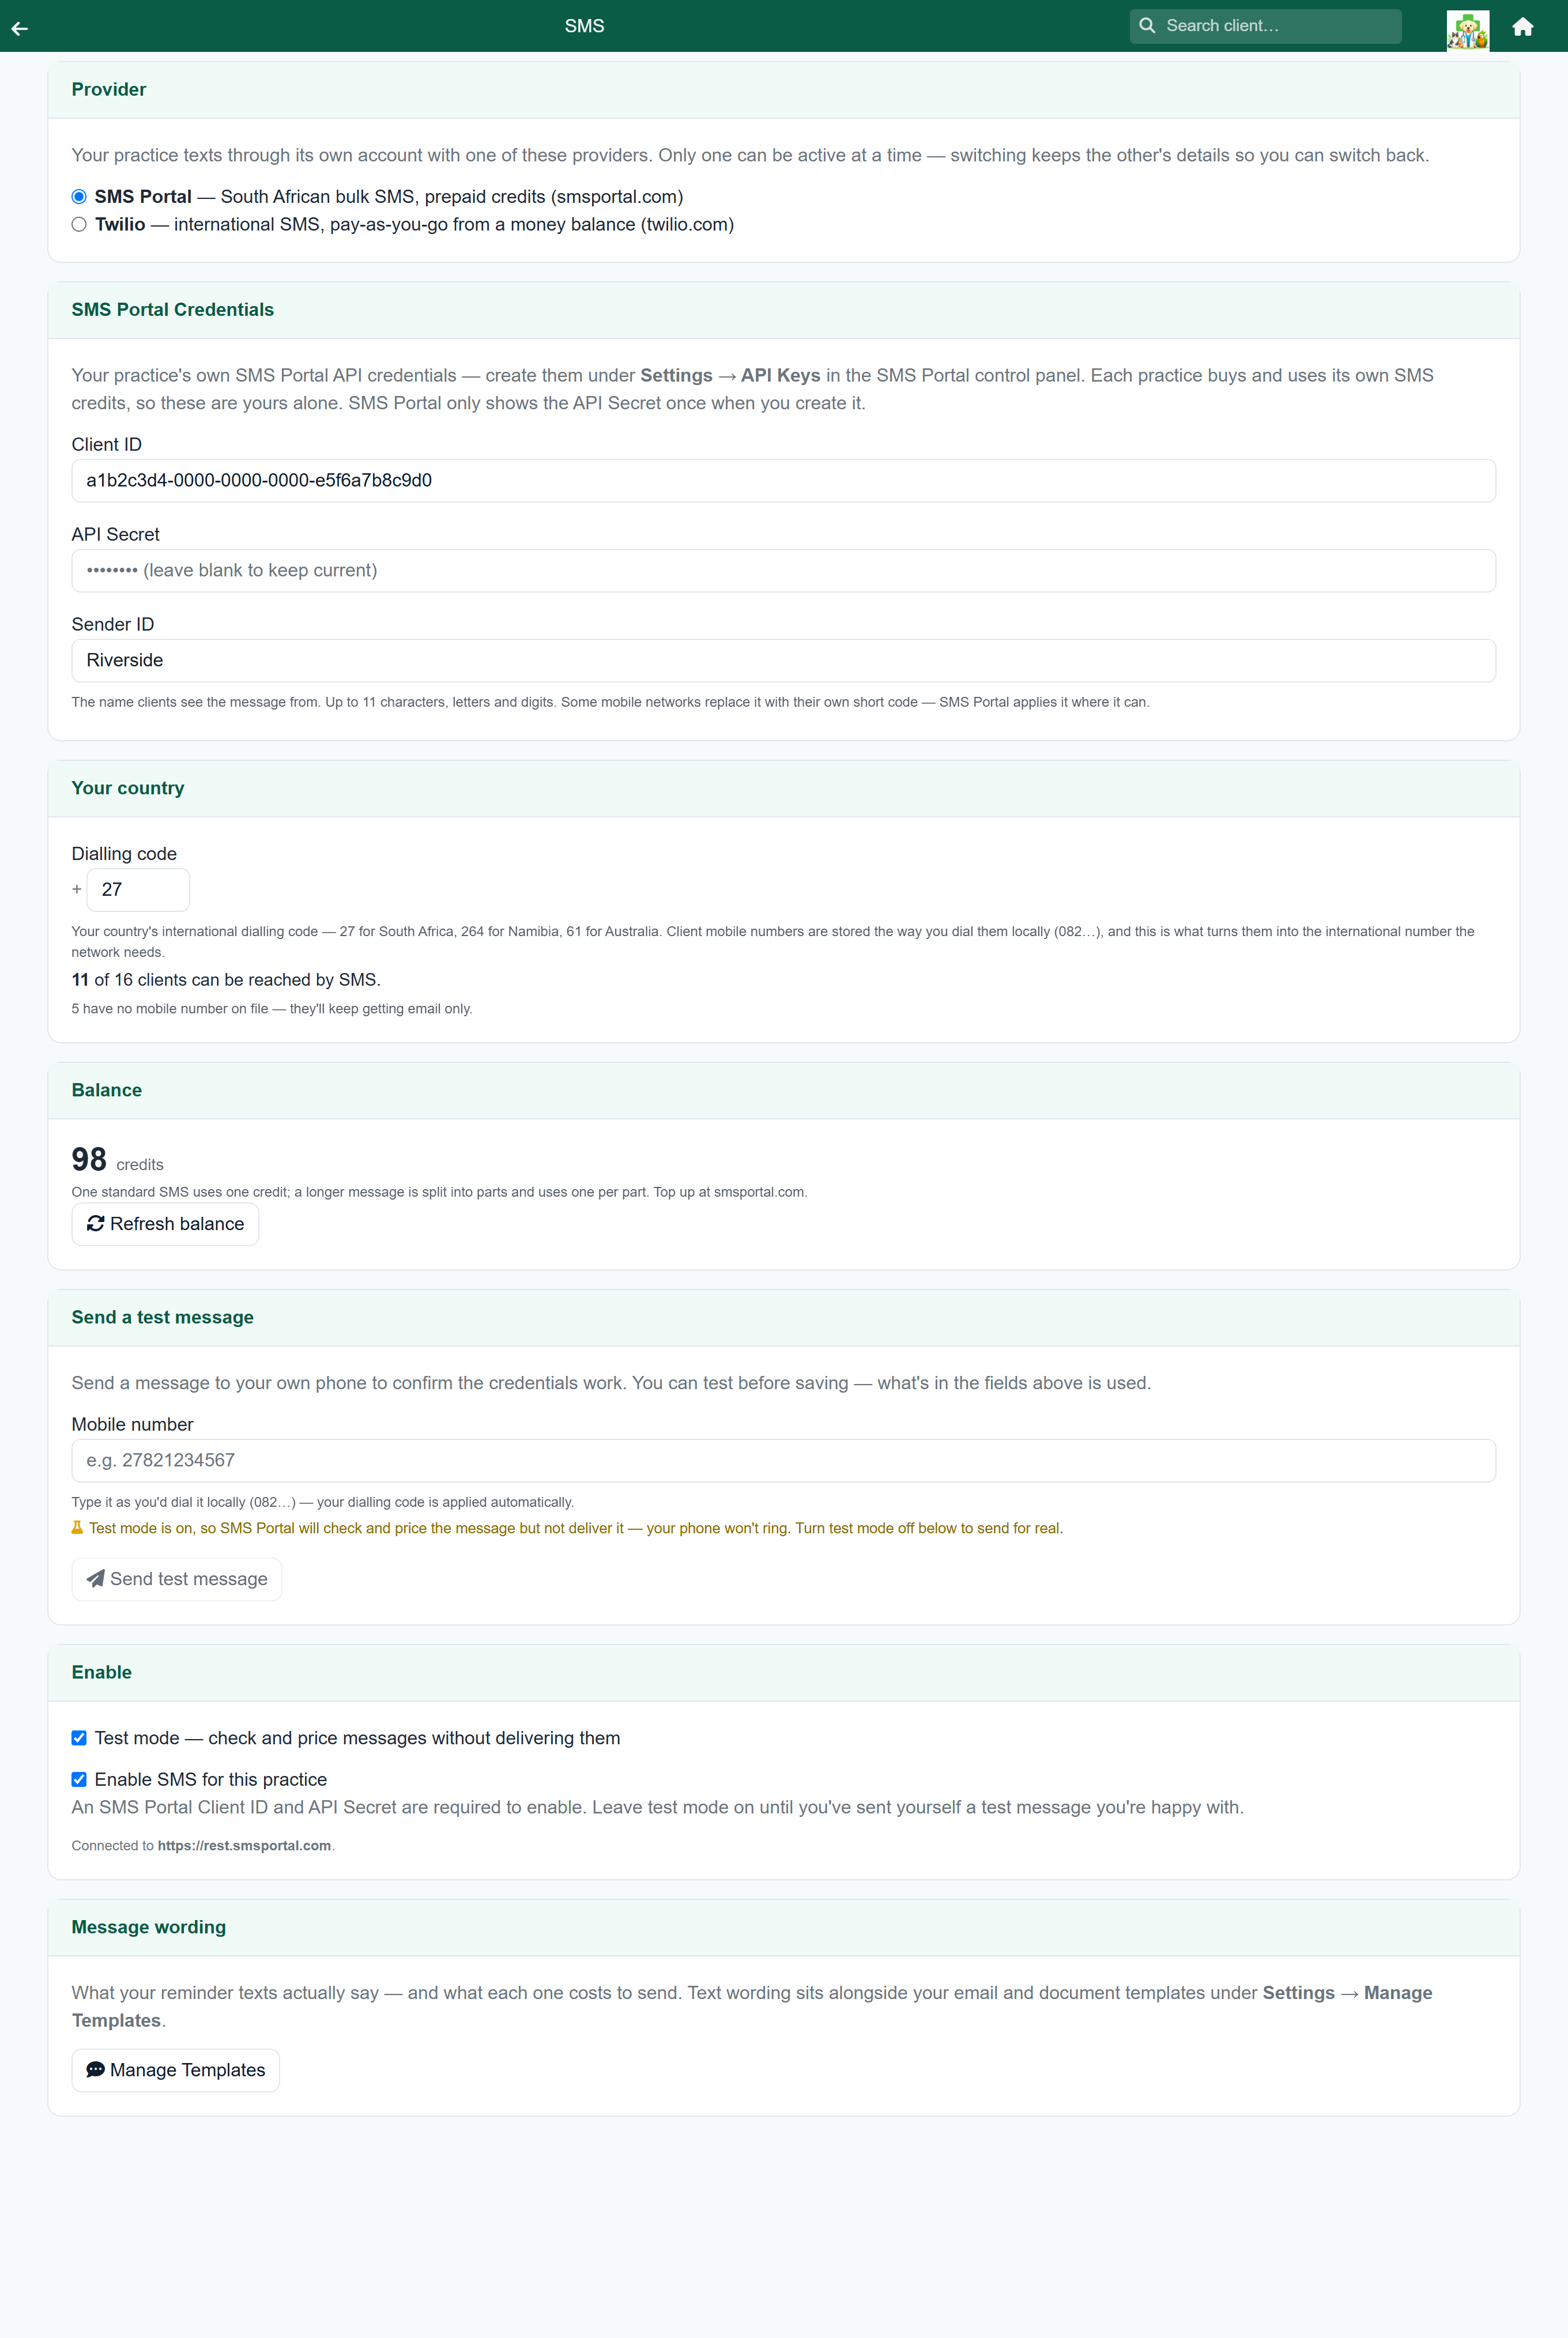Open the practice logo avatar
Viewport: 1568px width, 2338px height.
pyautogui.click(x=1467, y=30)
